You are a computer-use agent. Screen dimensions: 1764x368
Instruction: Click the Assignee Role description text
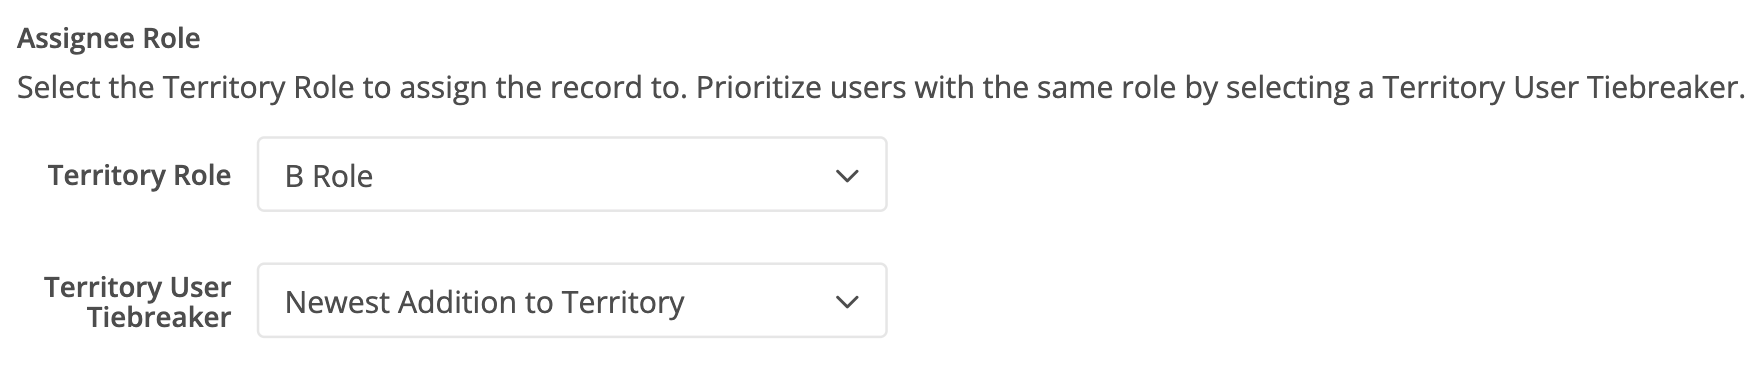point(880,88)
